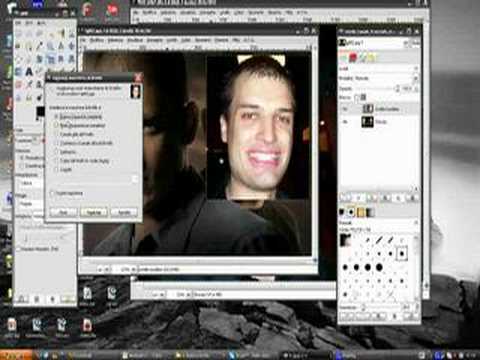Open the Edit (Modifica) menu
The image size is (480, 360).
[x=97, y=40]
